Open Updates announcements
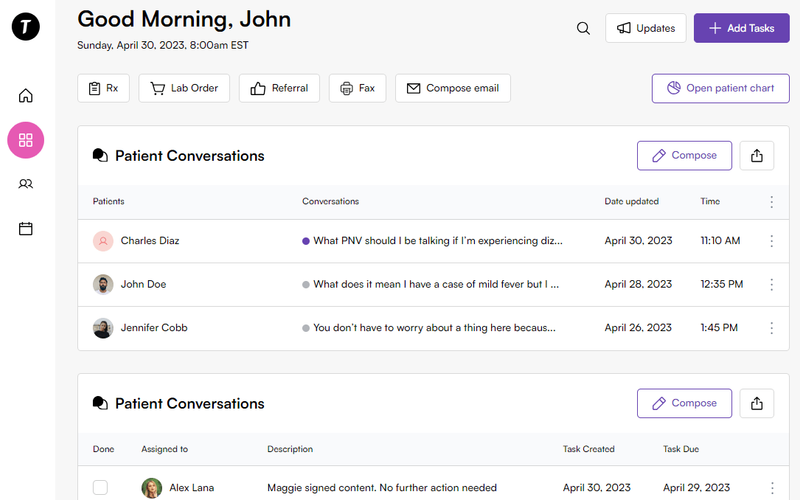Screen dimensions: 800x500 [x=645, y=28]
